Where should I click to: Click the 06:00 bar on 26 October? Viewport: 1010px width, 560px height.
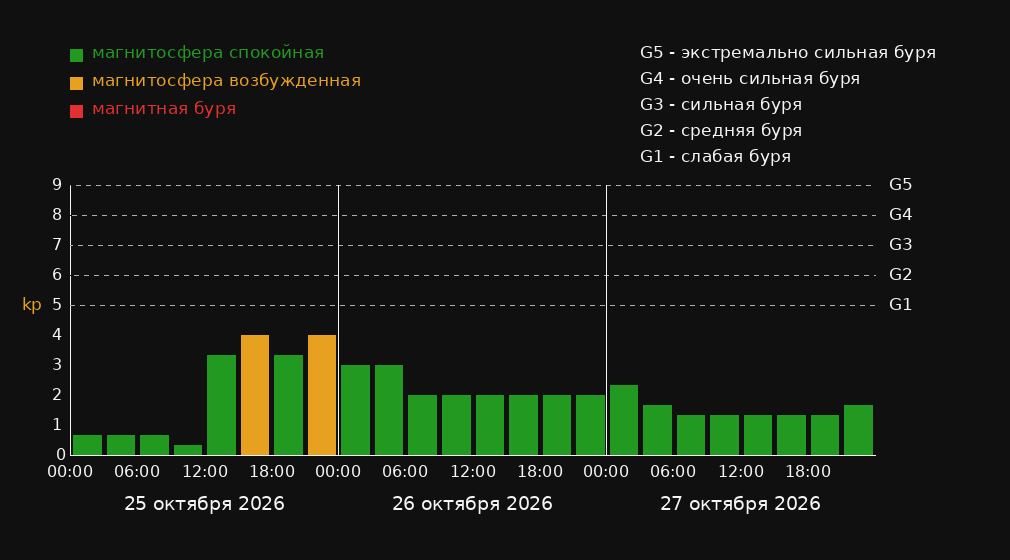423,425
